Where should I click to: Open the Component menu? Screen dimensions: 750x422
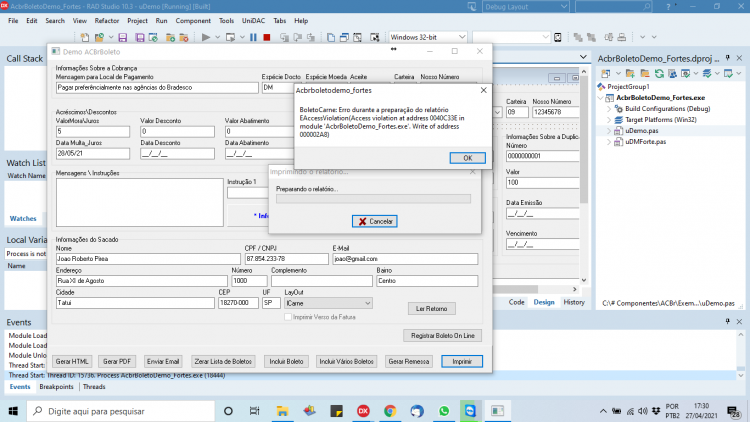[193, 21]
